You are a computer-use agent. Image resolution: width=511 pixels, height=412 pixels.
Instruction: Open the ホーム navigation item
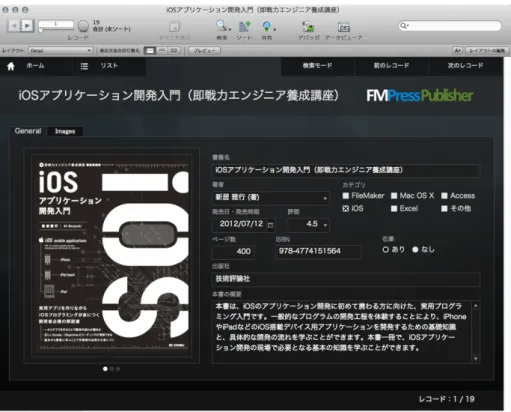[35, 66]
